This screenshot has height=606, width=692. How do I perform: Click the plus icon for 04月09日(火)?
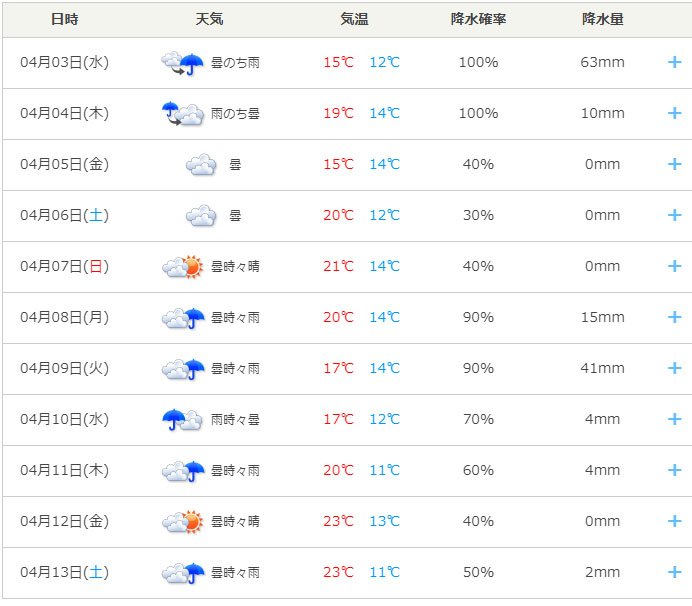674,368
